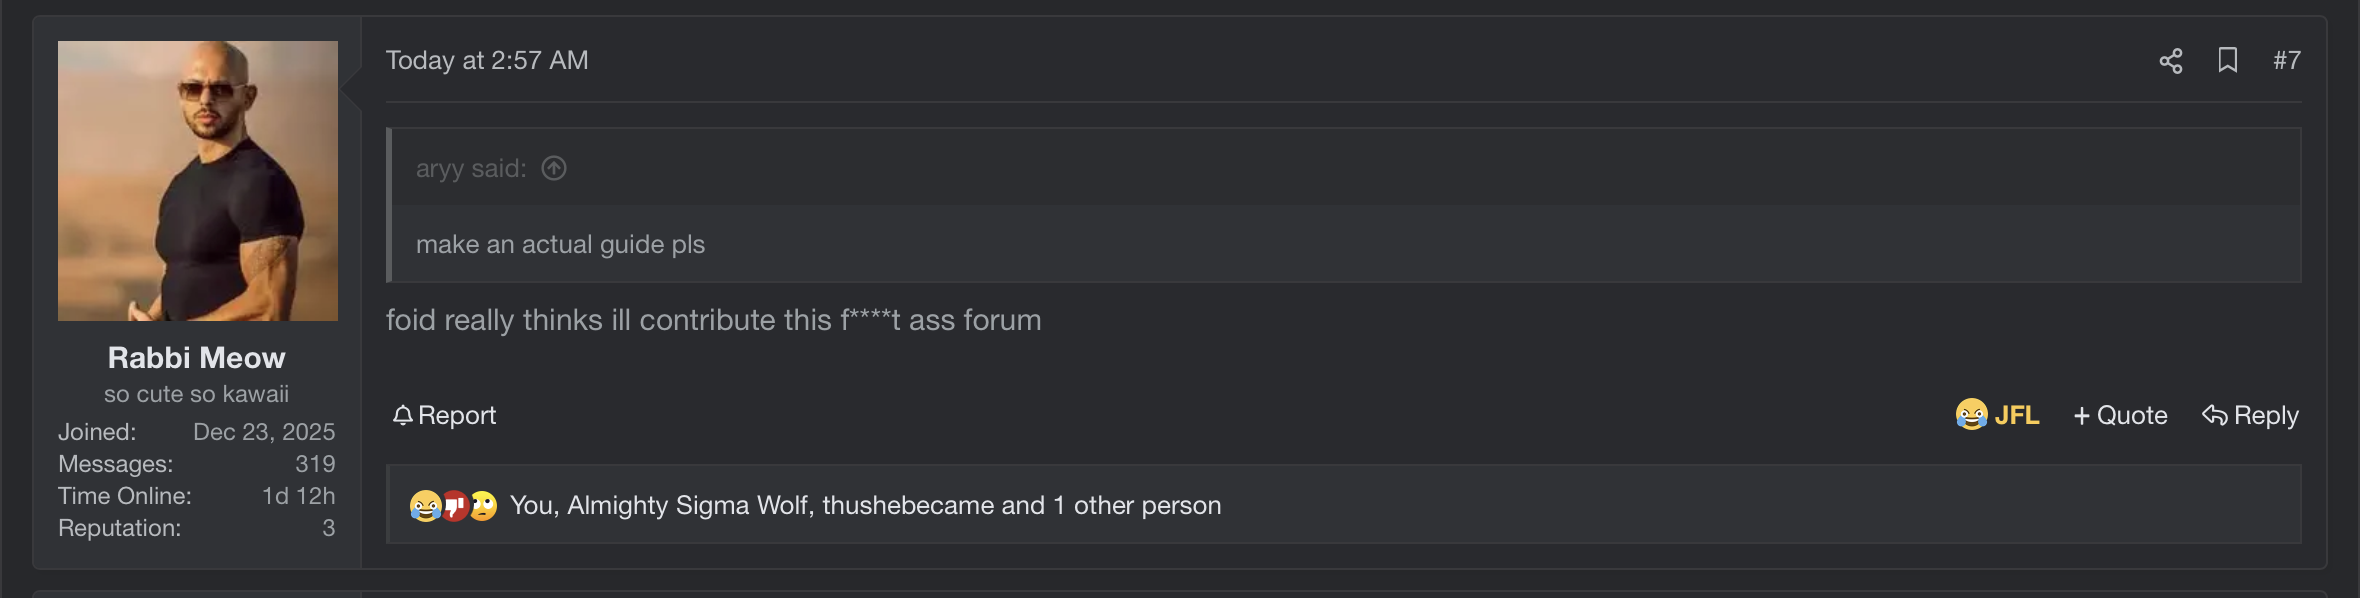Click the 319 messages count
This screenshot has height=598, width=2360.
[x=315, y=464]
